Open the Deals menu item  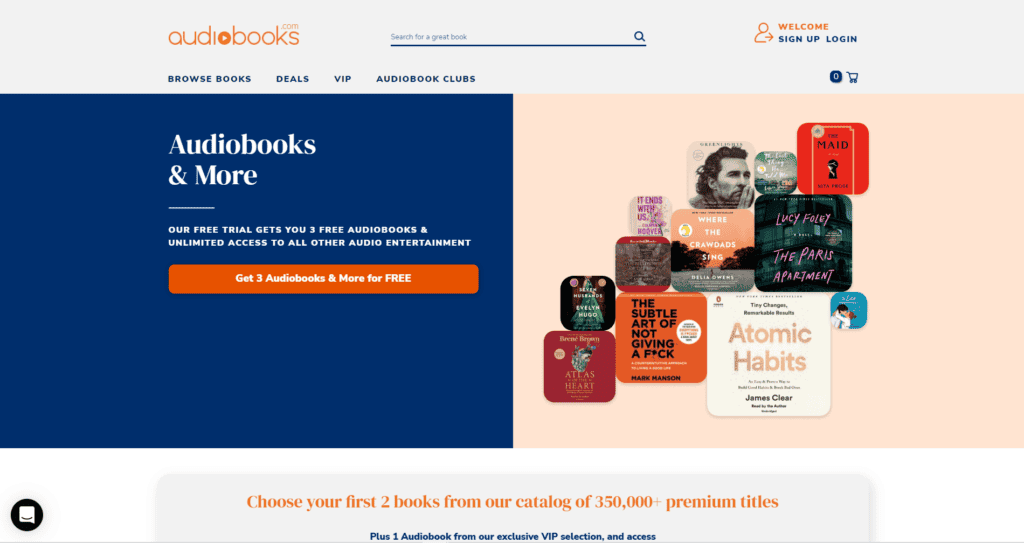click(x=293, y=79)
